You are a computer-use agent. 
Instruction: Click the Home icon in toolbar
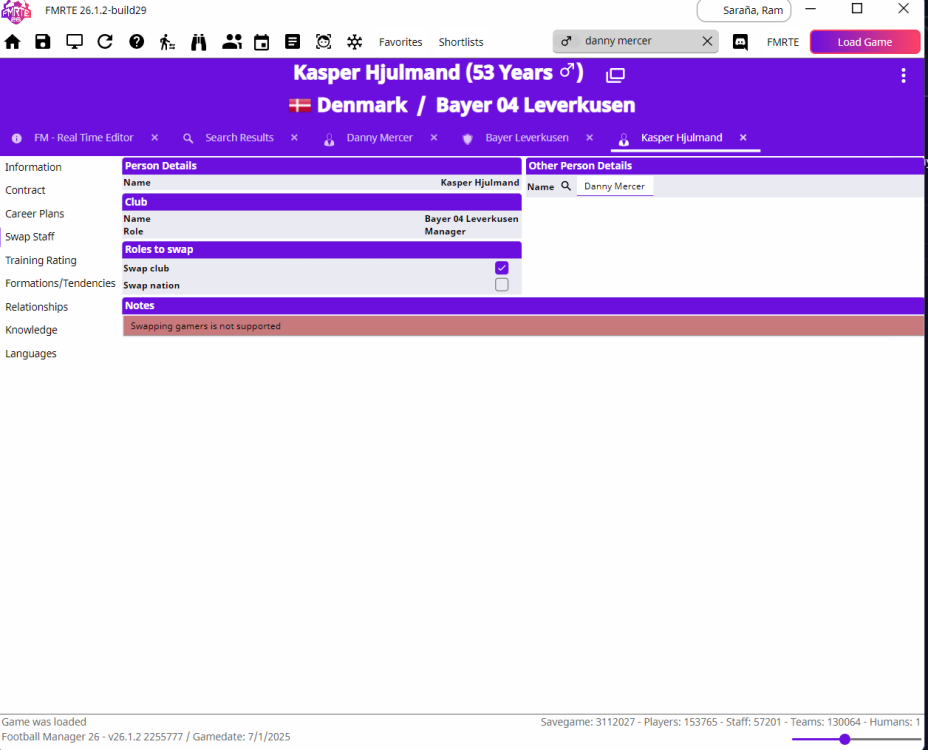13,42
